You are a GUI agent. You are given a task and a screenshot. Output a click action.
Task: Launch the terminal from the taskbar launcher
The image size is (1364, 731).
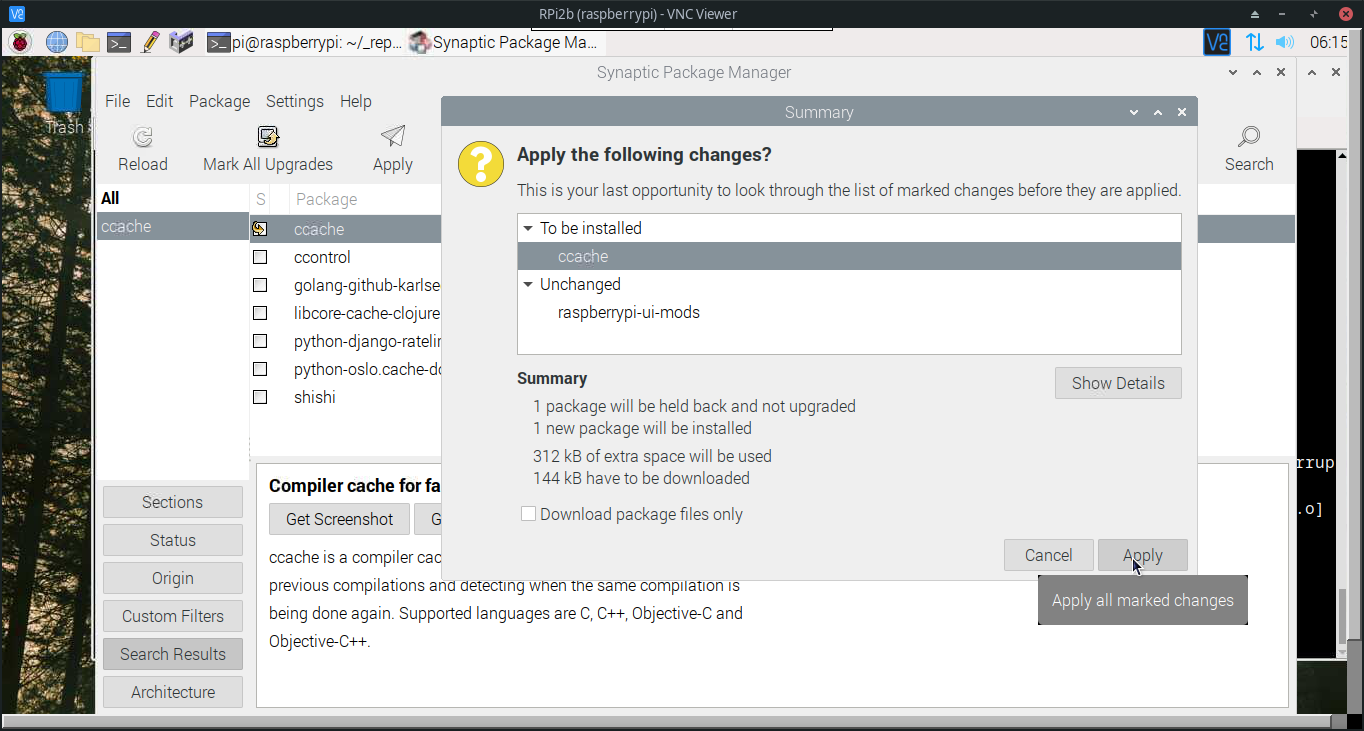[119, 42]
